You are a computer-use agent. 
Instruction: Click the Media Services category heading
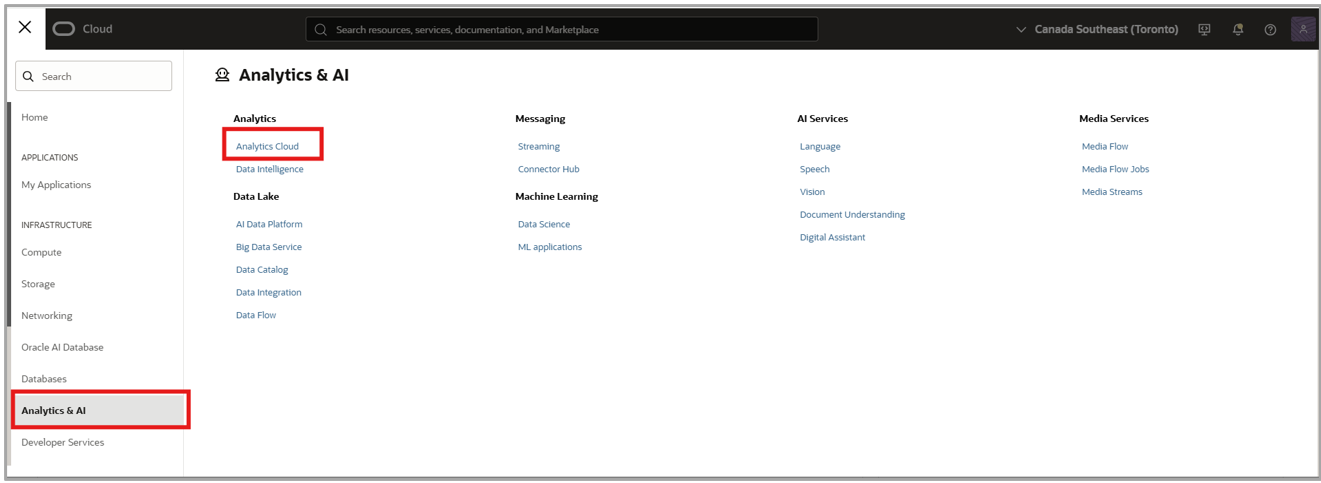pyautogui.click(x=1114, y=118)
